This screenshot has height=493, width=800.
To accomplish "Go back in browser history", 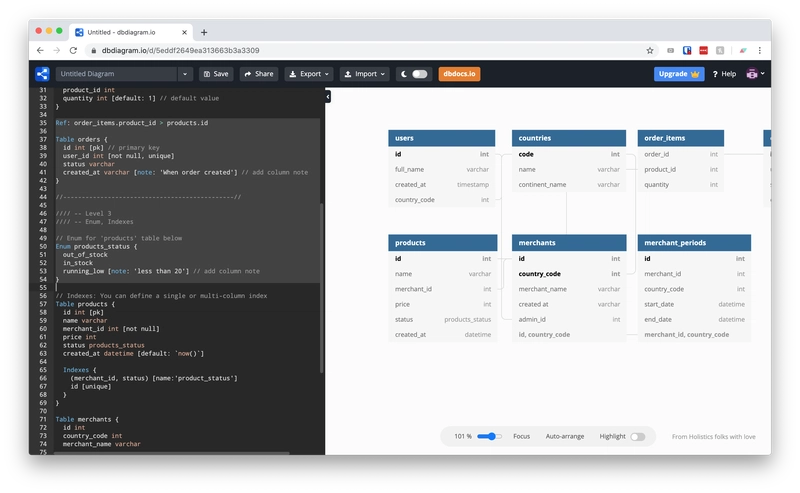I will tap(40, 51).
